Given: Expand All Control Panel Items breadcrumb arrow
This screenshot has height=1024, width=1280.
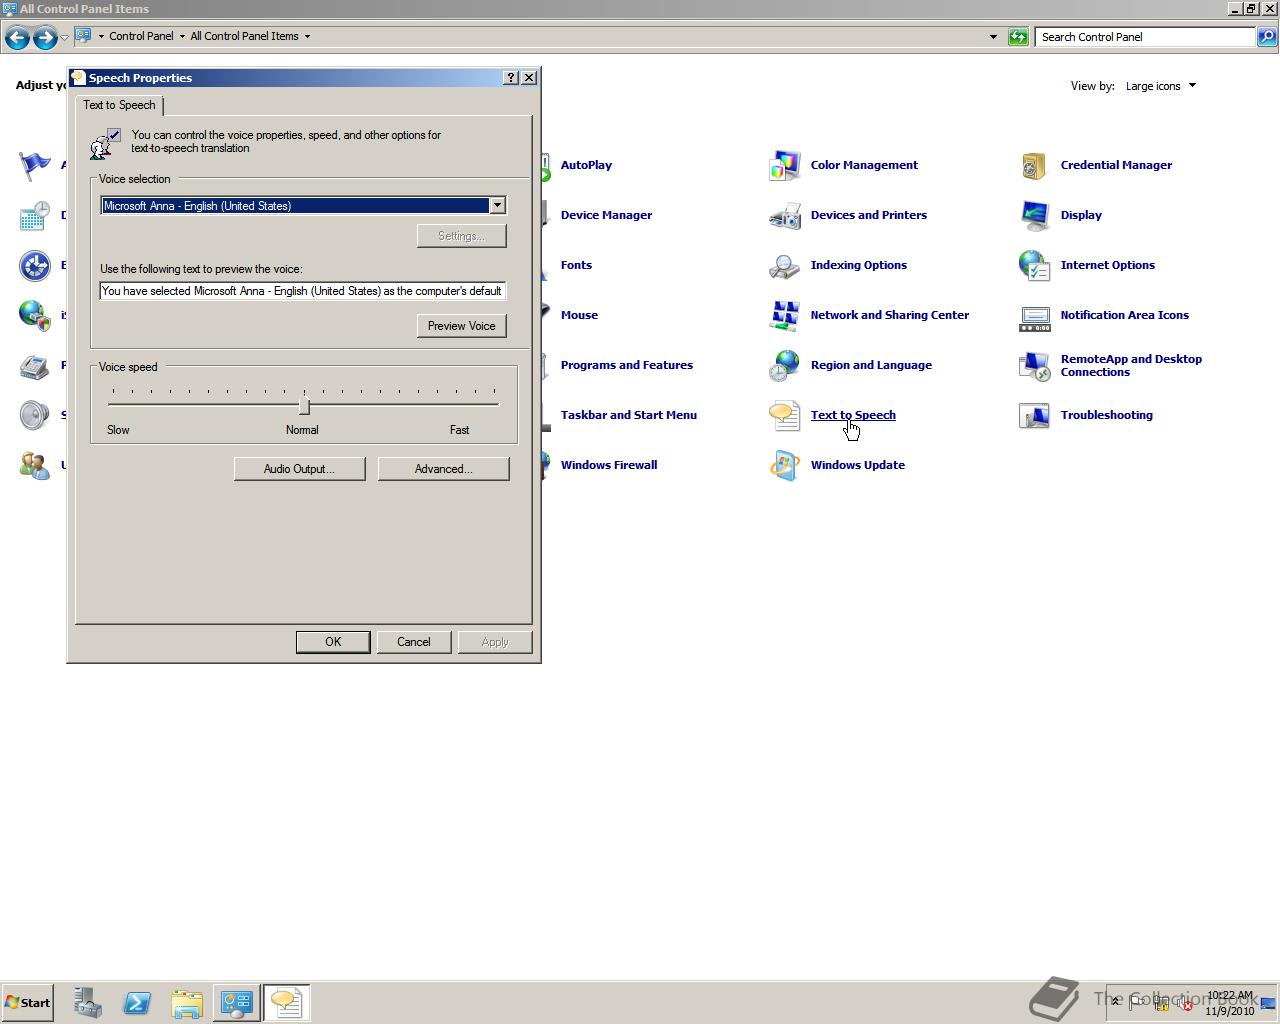Looking at the screenshot, I should [307, 36].
